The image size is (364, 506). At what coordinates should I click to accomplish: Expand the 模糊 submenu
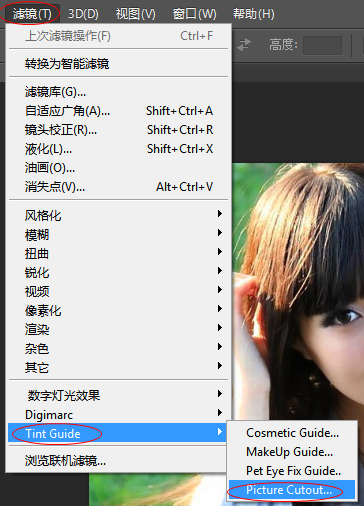[x=118, y=234]
